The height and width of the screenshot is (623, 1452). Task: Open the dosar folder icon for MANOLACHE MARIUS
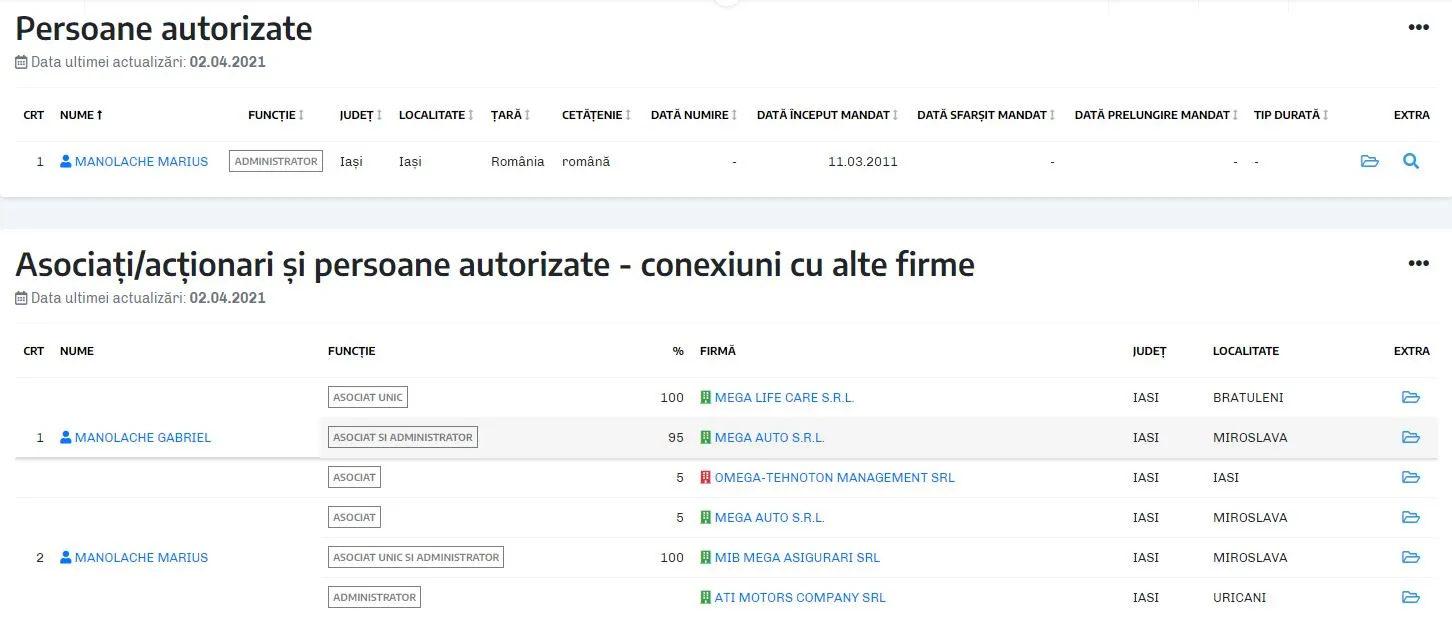(x=1369, y=161)
